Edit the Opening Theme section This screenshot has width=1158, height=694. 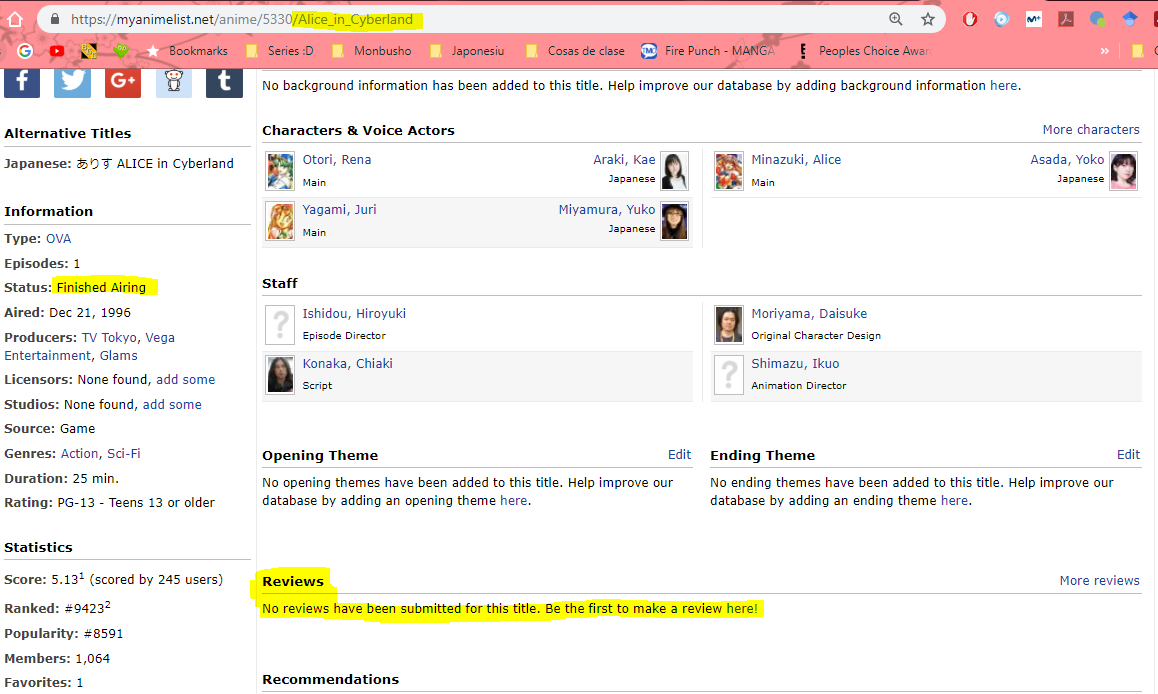click(x=679, y=454)
